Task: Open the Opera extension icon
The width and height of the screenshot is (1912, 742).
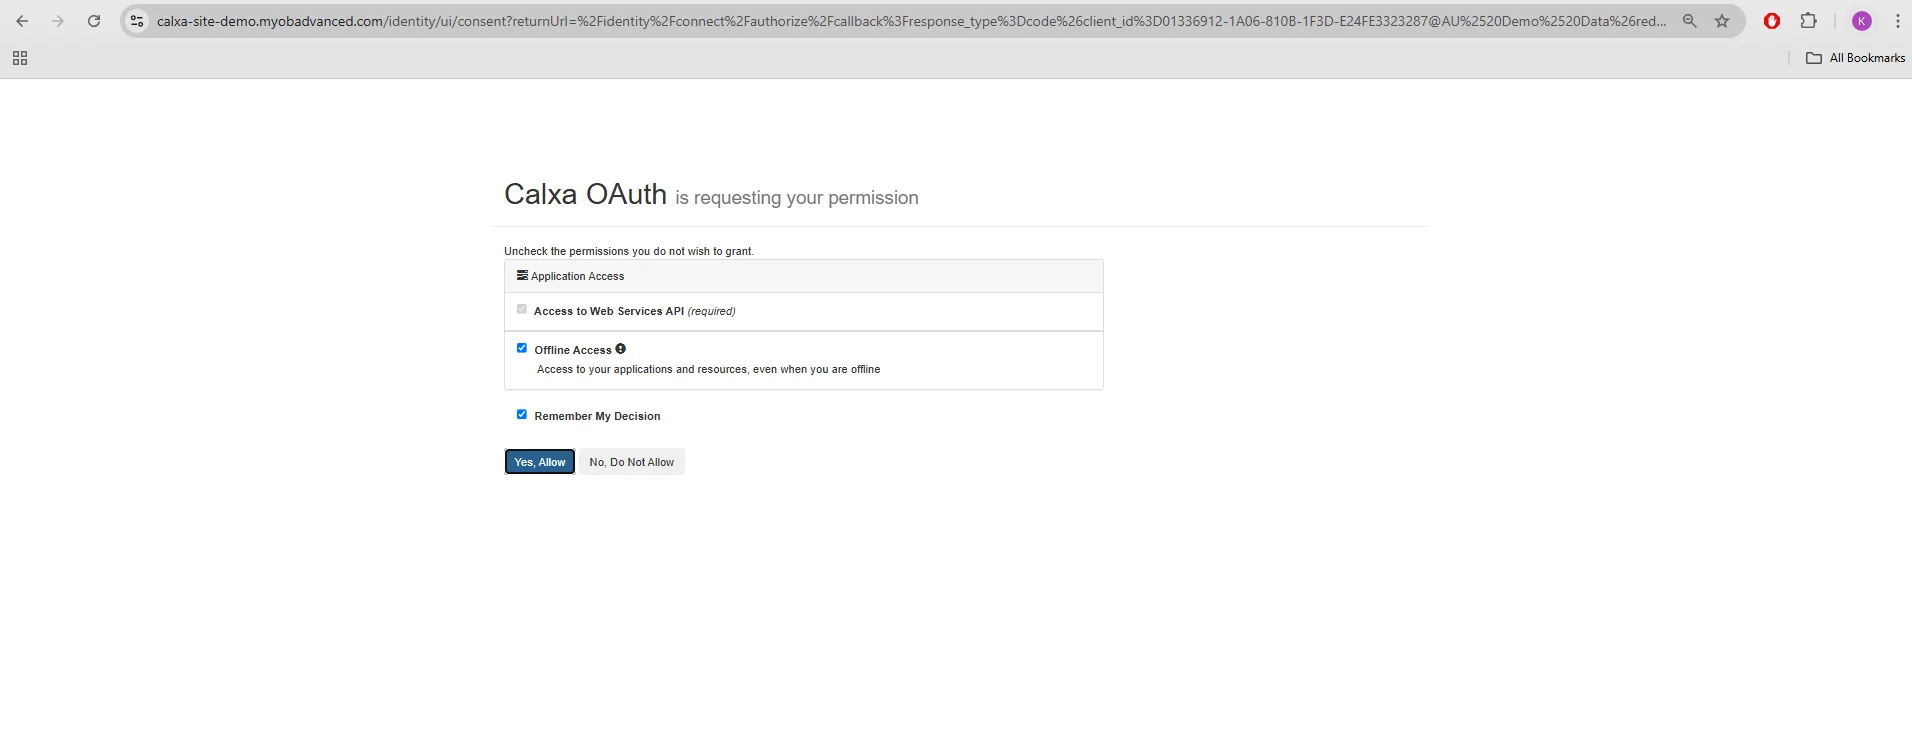Action: pos(1772,21)
